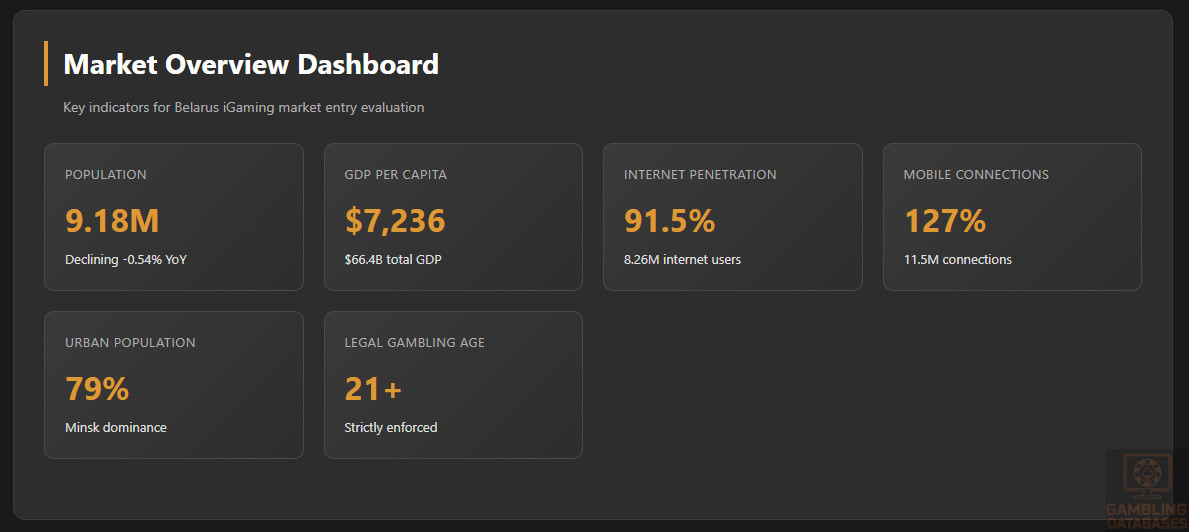Select the 21+ legal gambling age value
Image resolution: width=1189 pixels, height=532 pixels.
tap(373, 388)
